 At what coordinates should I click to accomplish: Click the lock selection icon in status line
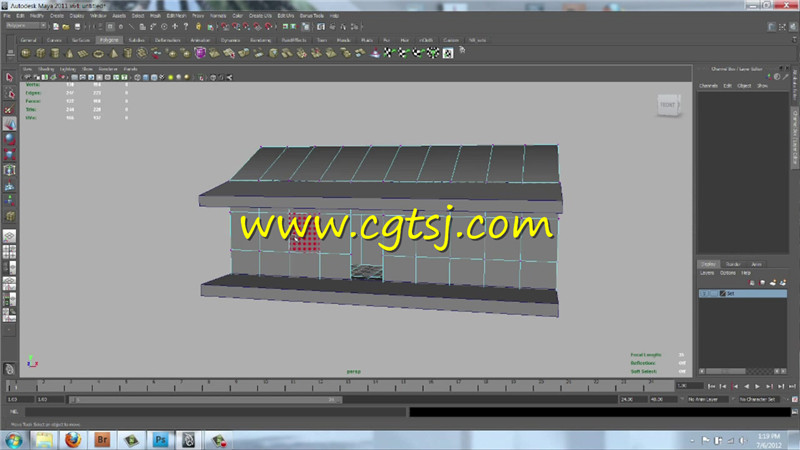198,27
